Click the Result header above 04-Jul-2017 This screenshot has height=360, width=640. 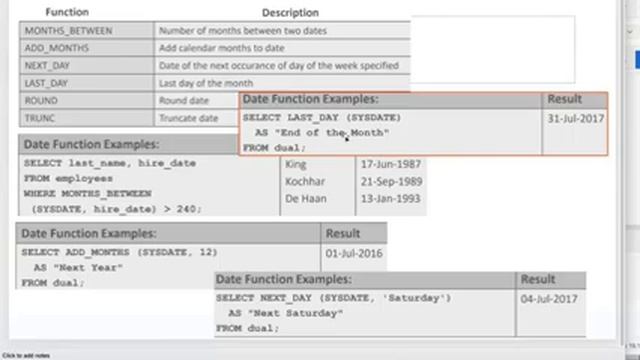point(538,279)
